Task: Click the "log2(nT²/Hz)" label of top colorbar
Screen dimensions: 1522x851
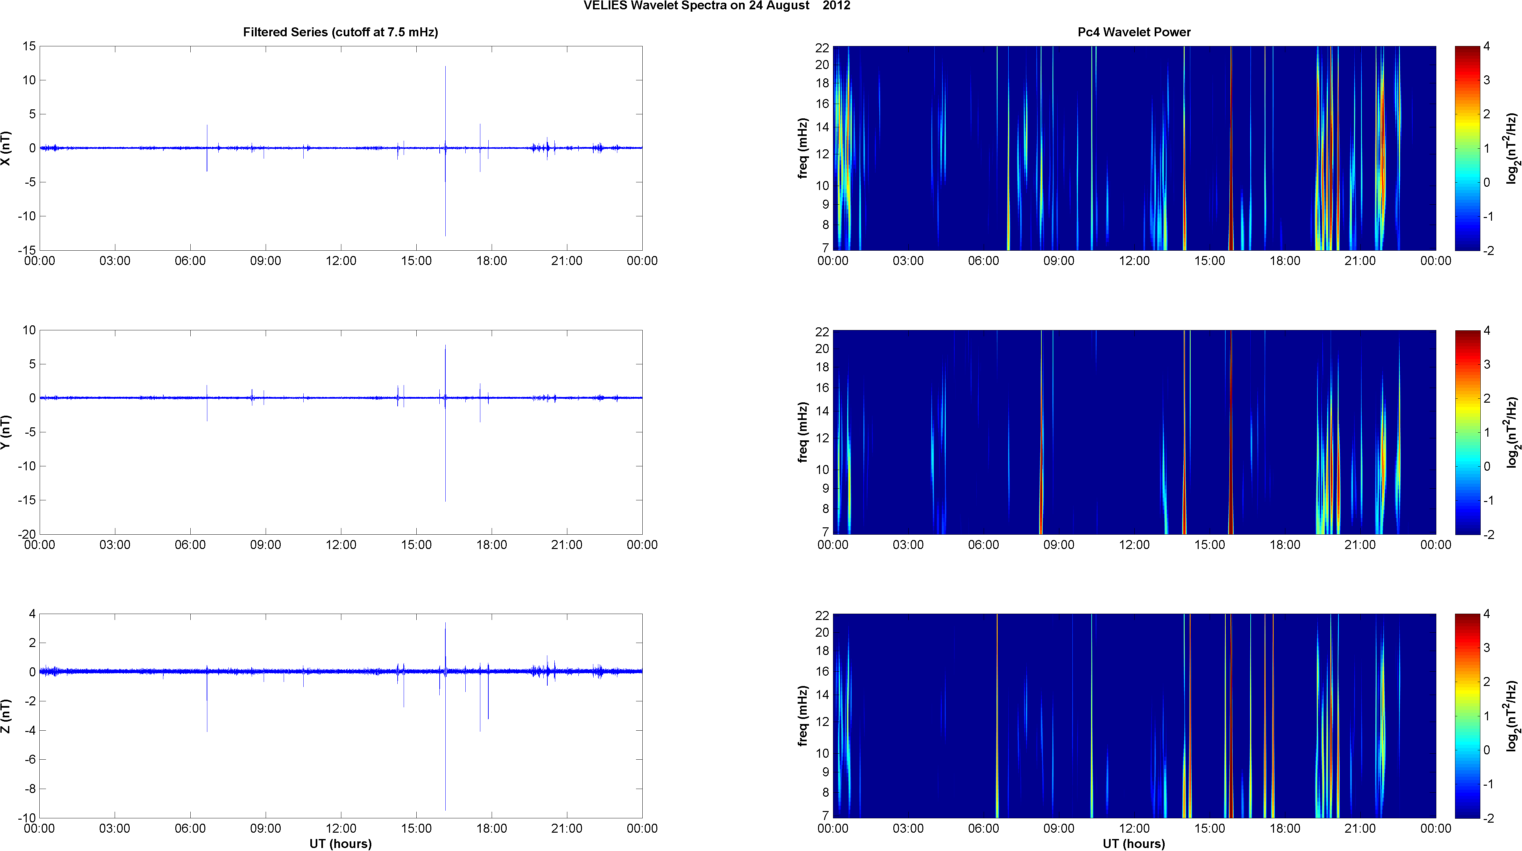Action: coord(1512,148)
